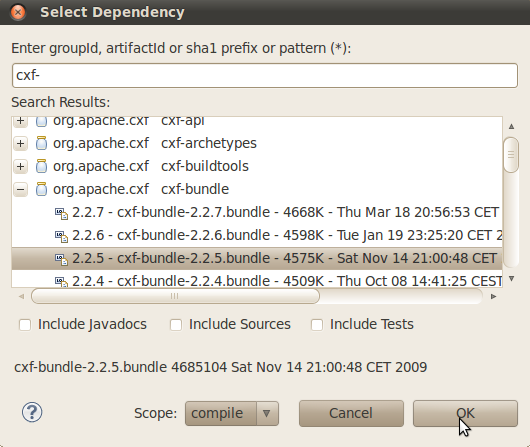Click the Scope label

point(155,413)
